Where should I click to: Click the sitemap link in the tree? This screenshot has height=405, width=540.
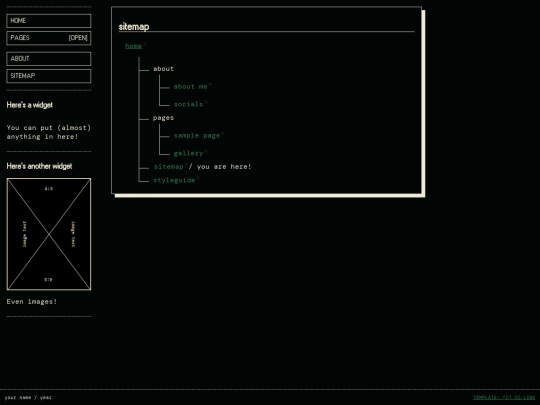[168, 167]
